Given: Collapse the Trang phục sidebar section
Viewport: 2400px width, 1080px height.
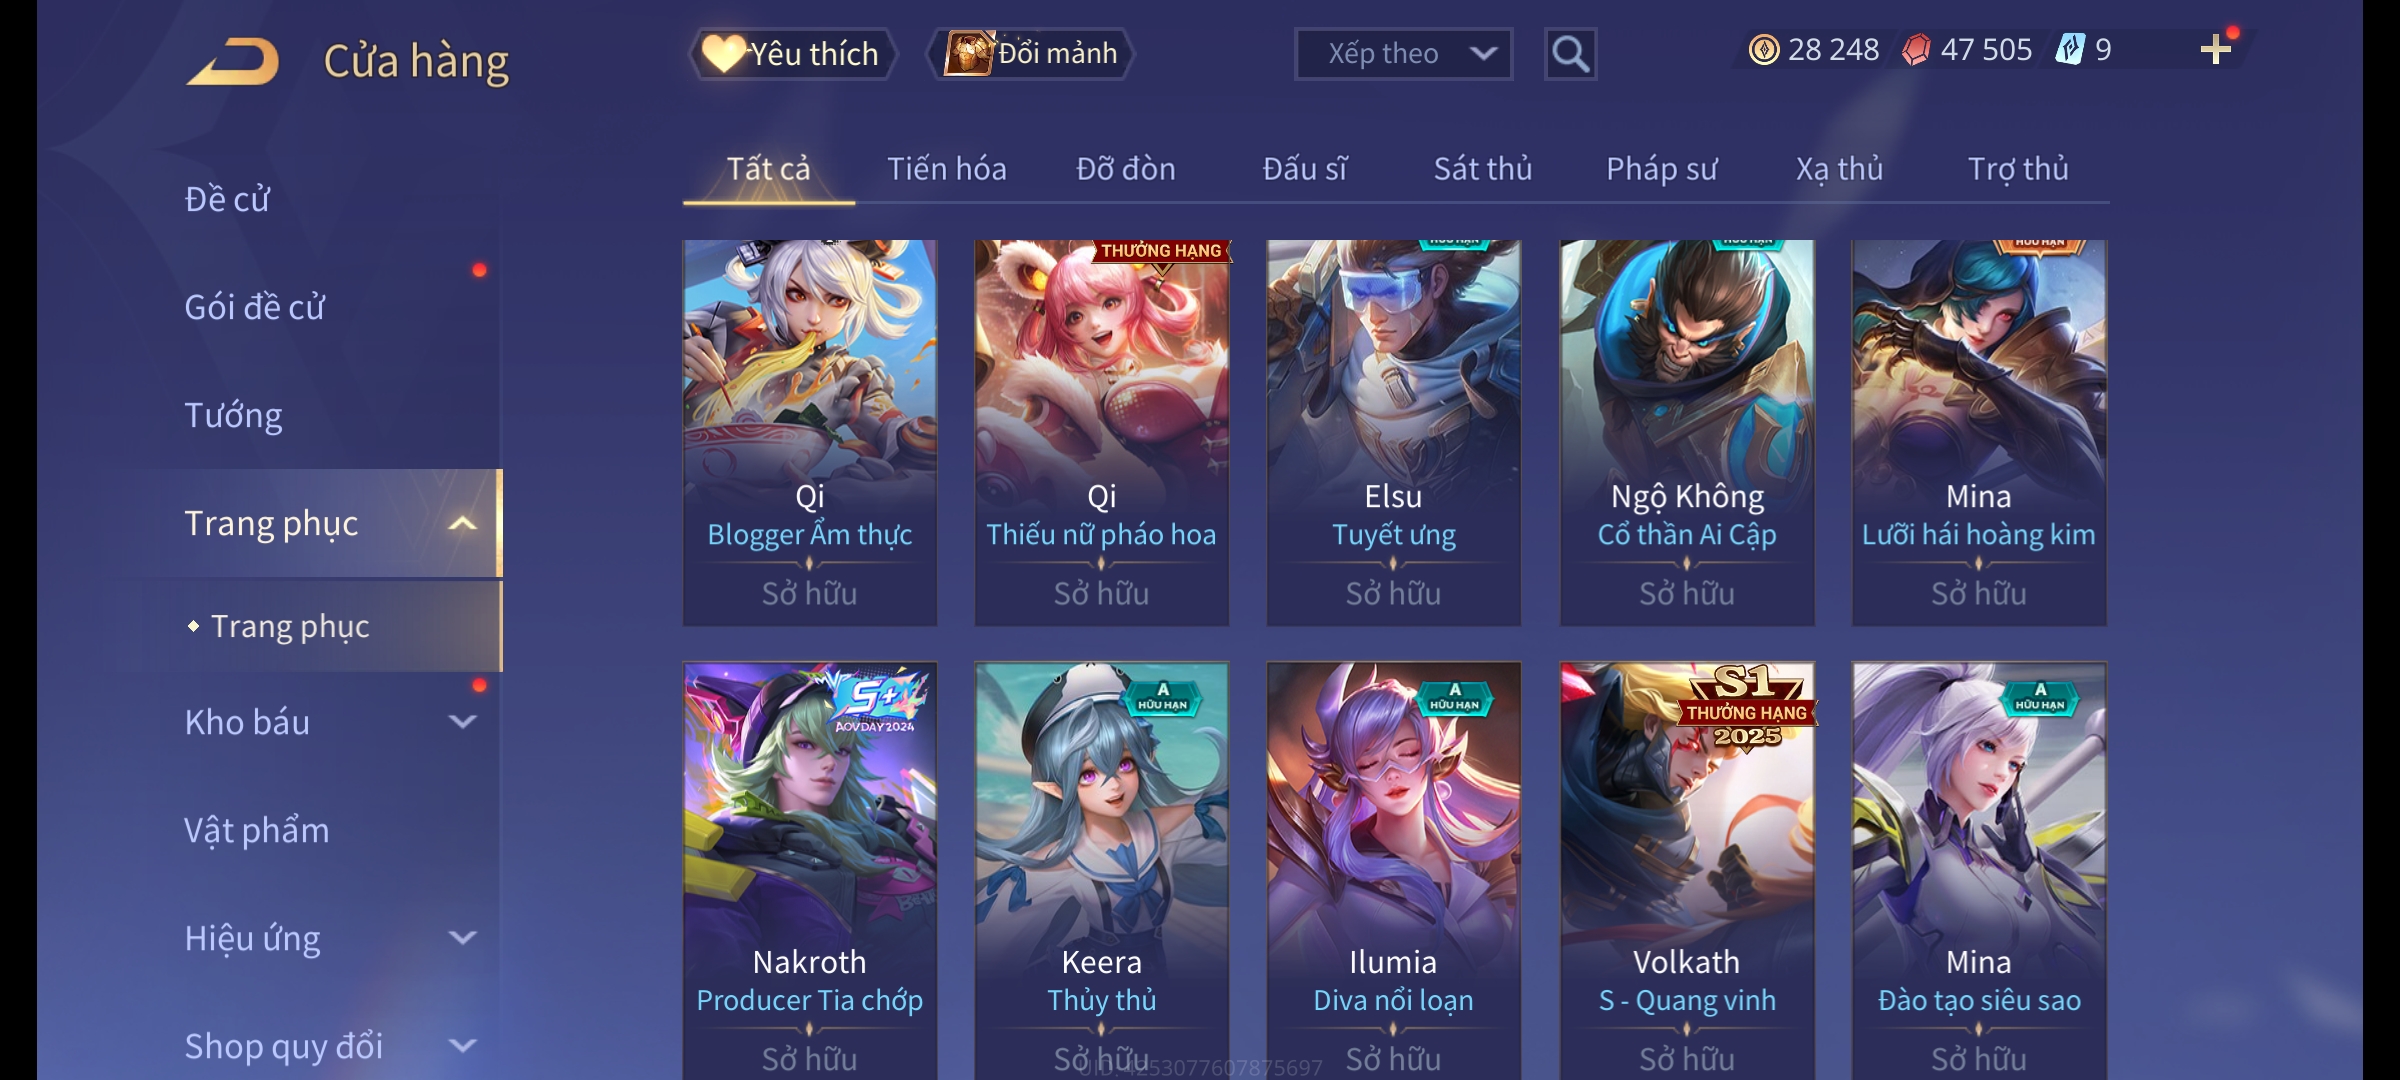Looking at the screenshot, I should point(462,524).
